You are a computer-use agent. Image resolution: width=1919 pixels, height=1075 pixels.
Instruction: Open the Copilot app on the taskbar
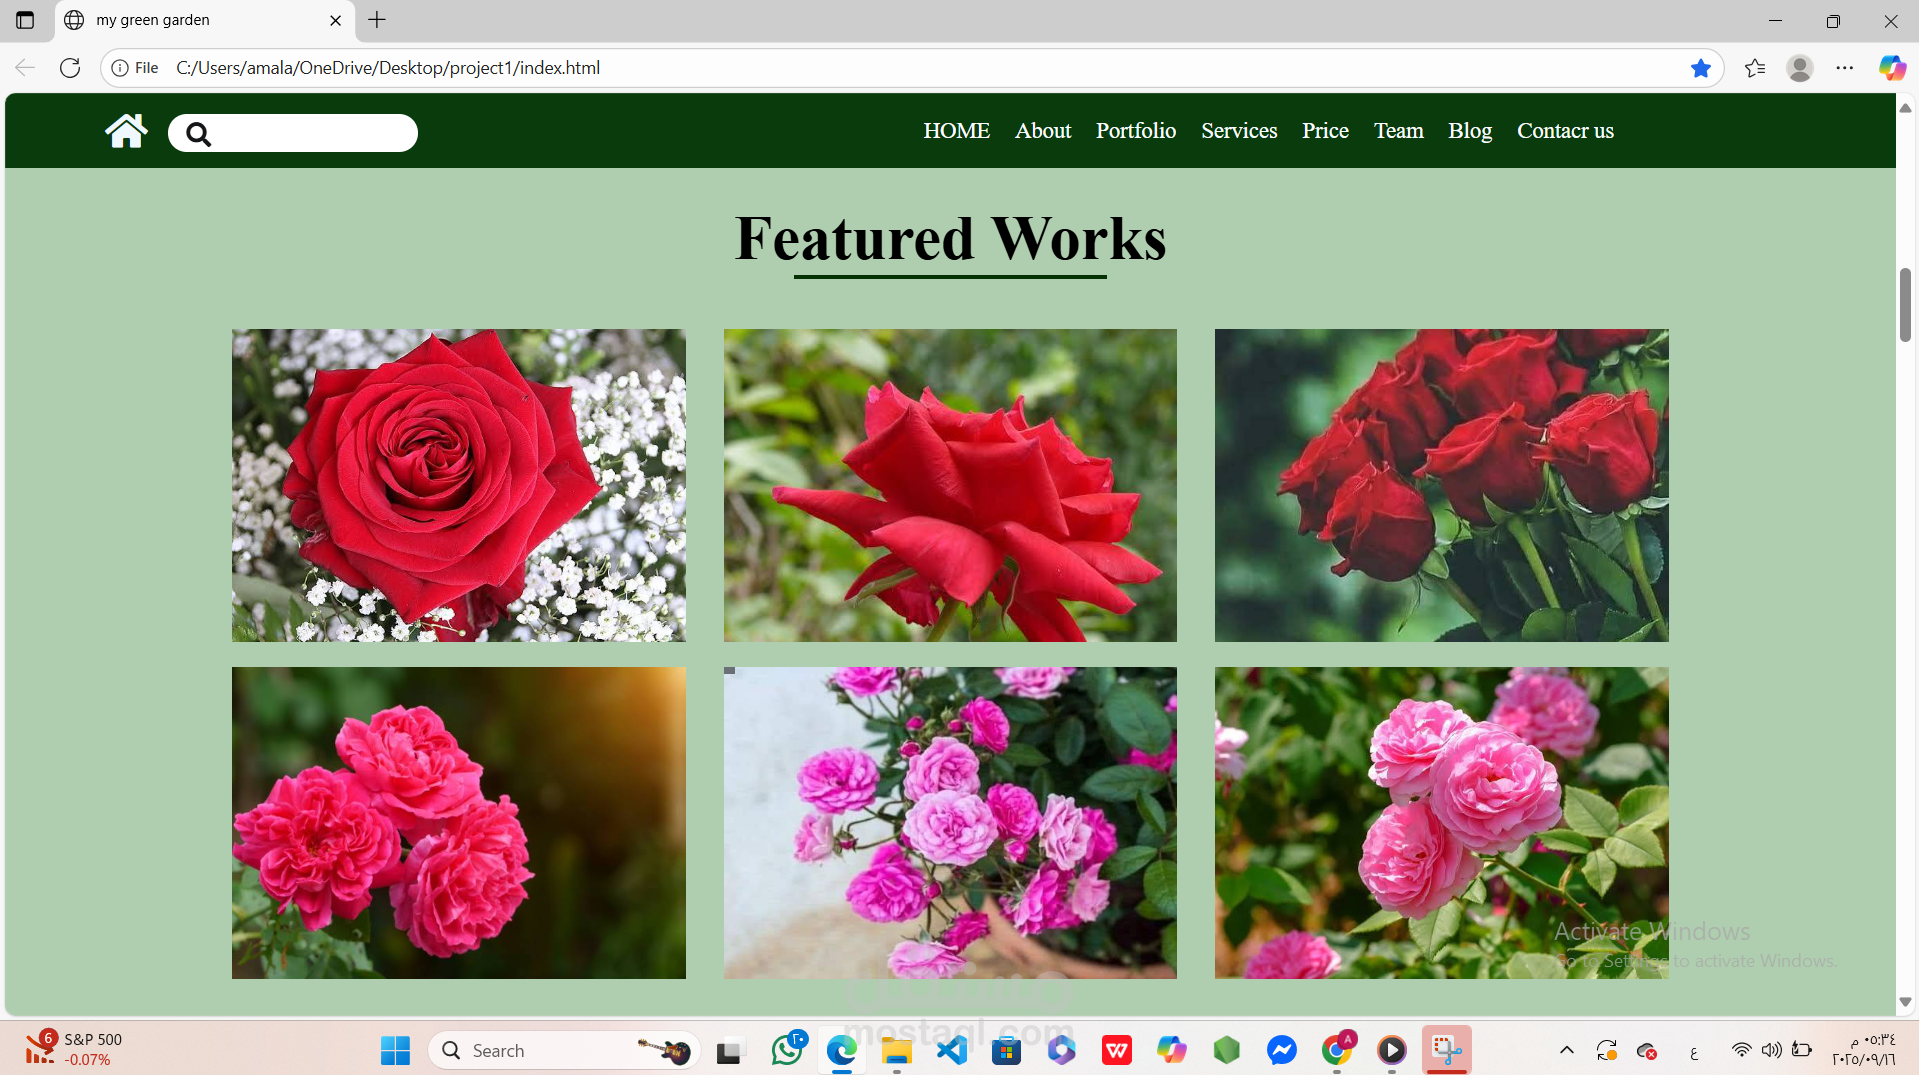click(x=1172, y=1050)
